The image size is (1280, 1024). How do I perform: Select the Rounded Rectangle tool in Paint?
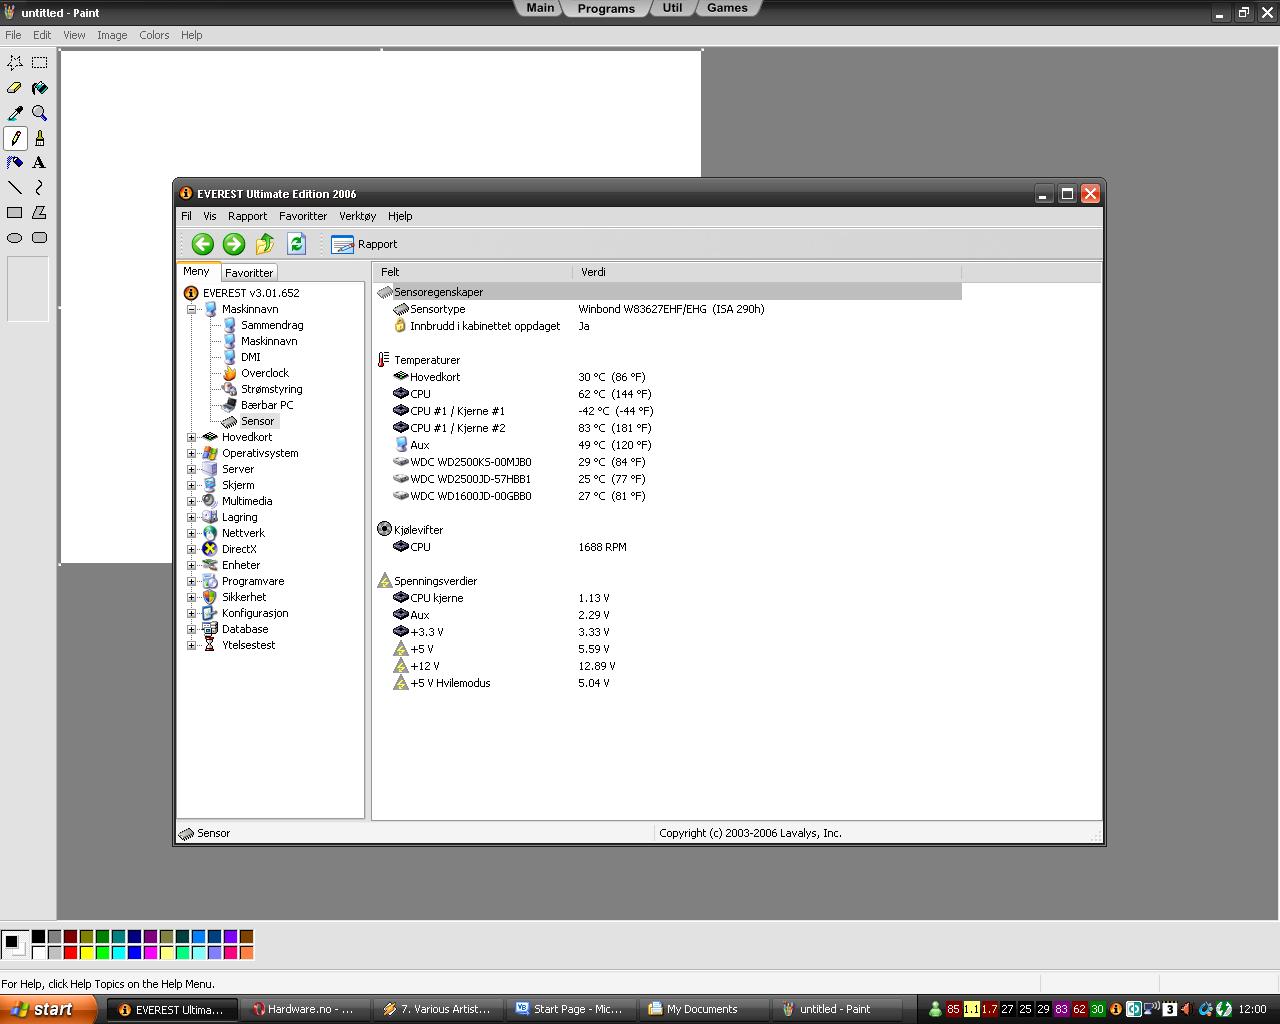pyautogui.click(x=40, y=238)
